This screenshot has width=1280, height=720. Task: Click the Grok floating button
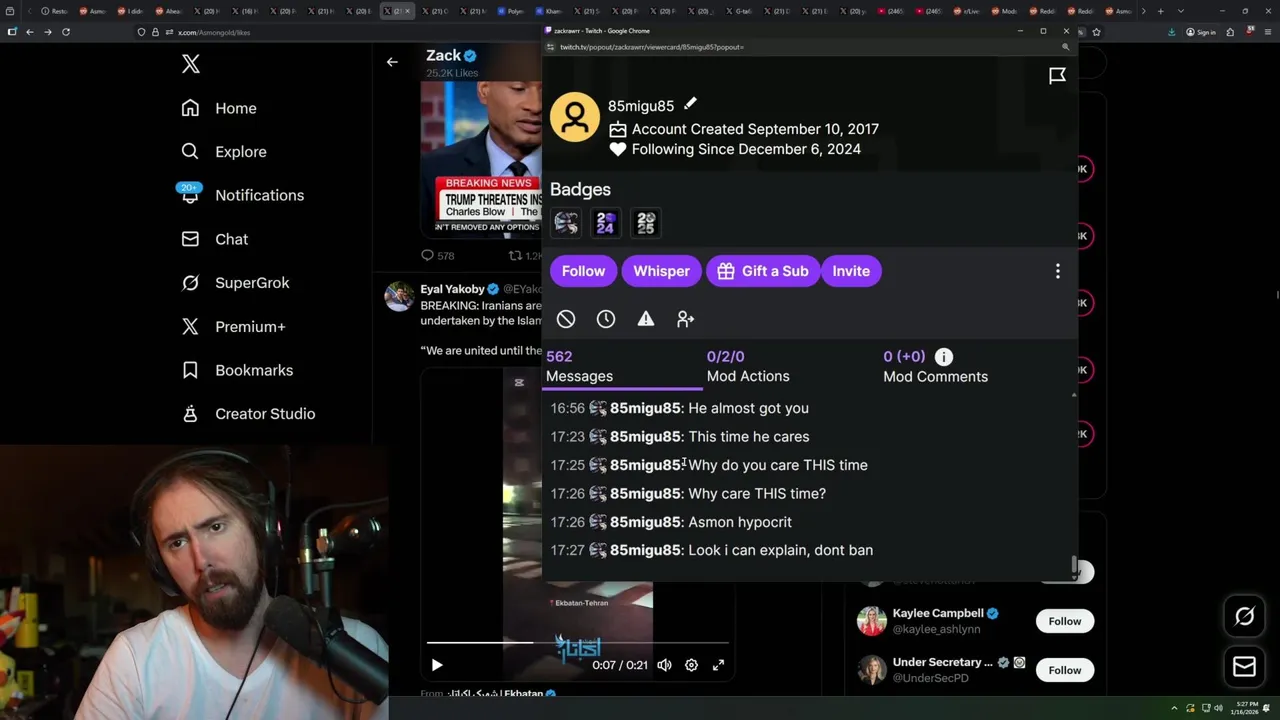tap(1244, 617)
